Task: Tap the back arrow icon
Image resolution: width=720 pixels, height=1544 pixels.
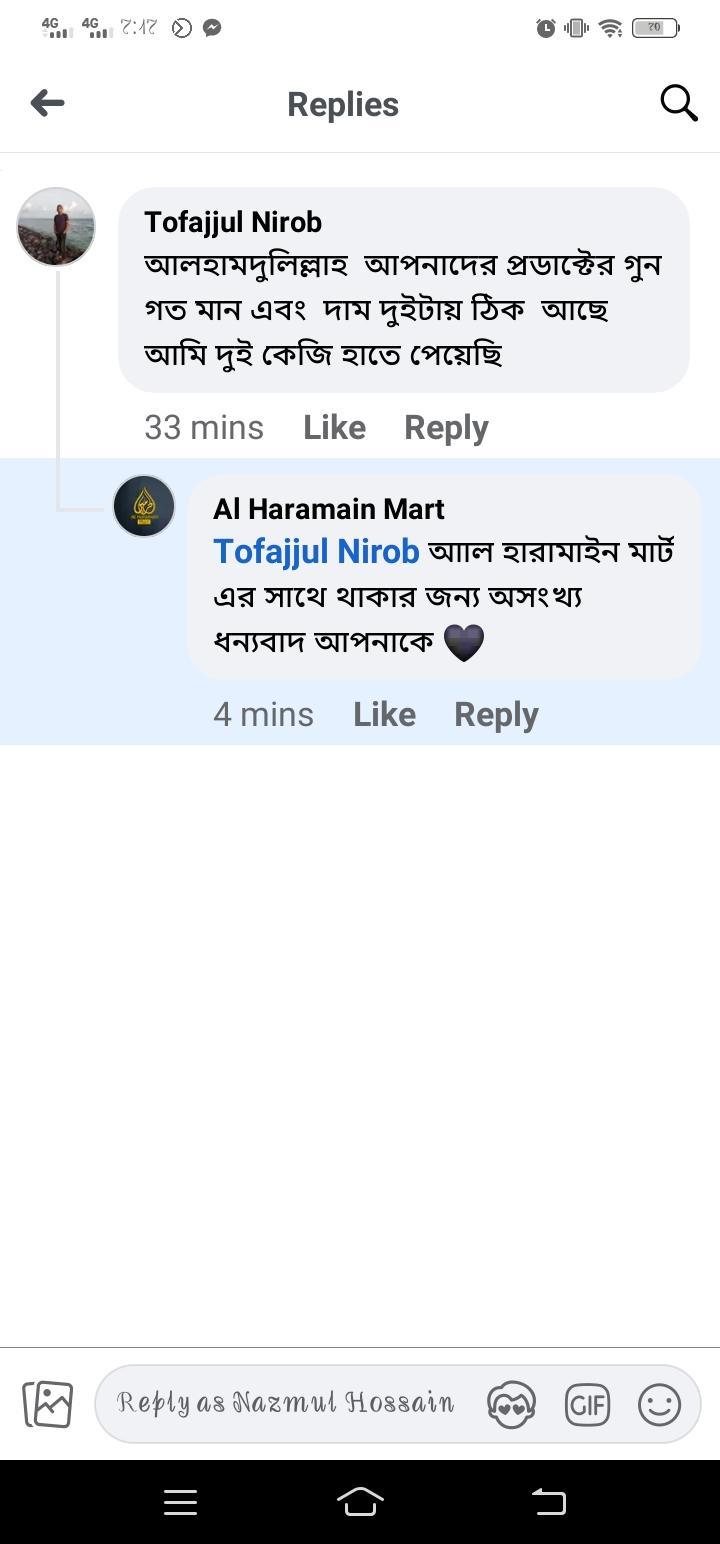Action: point(47,103)
